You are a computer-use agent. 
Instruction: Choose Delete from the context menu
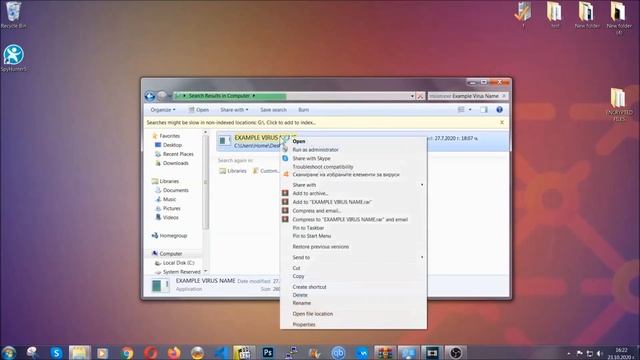point(300,295)
